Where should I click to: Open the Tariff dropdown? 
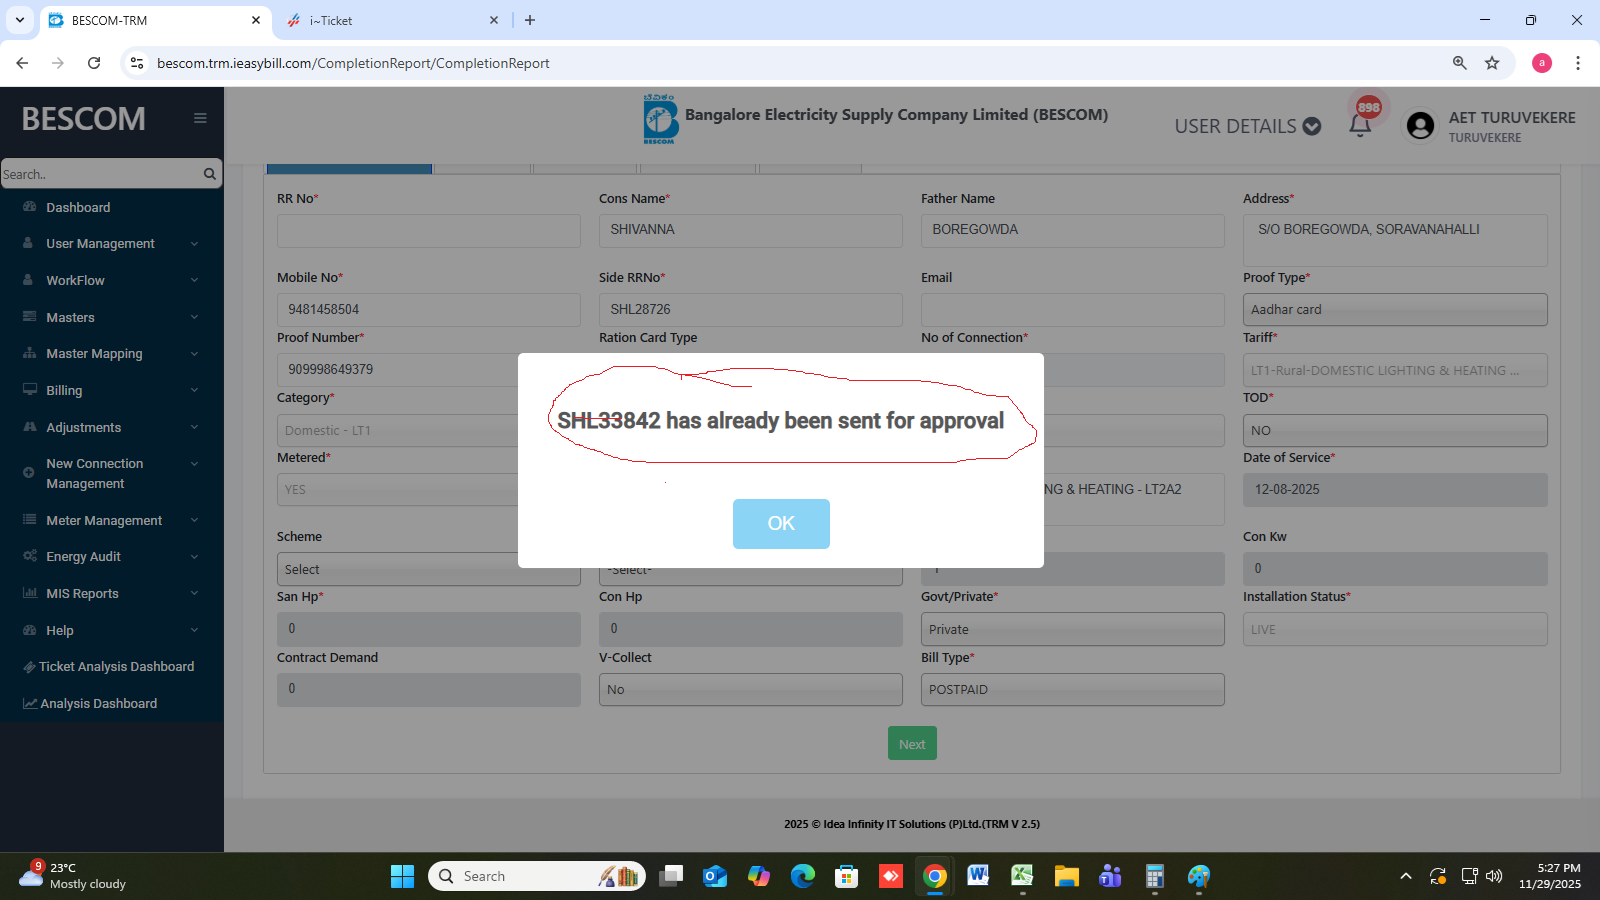tap(1395, 370)
